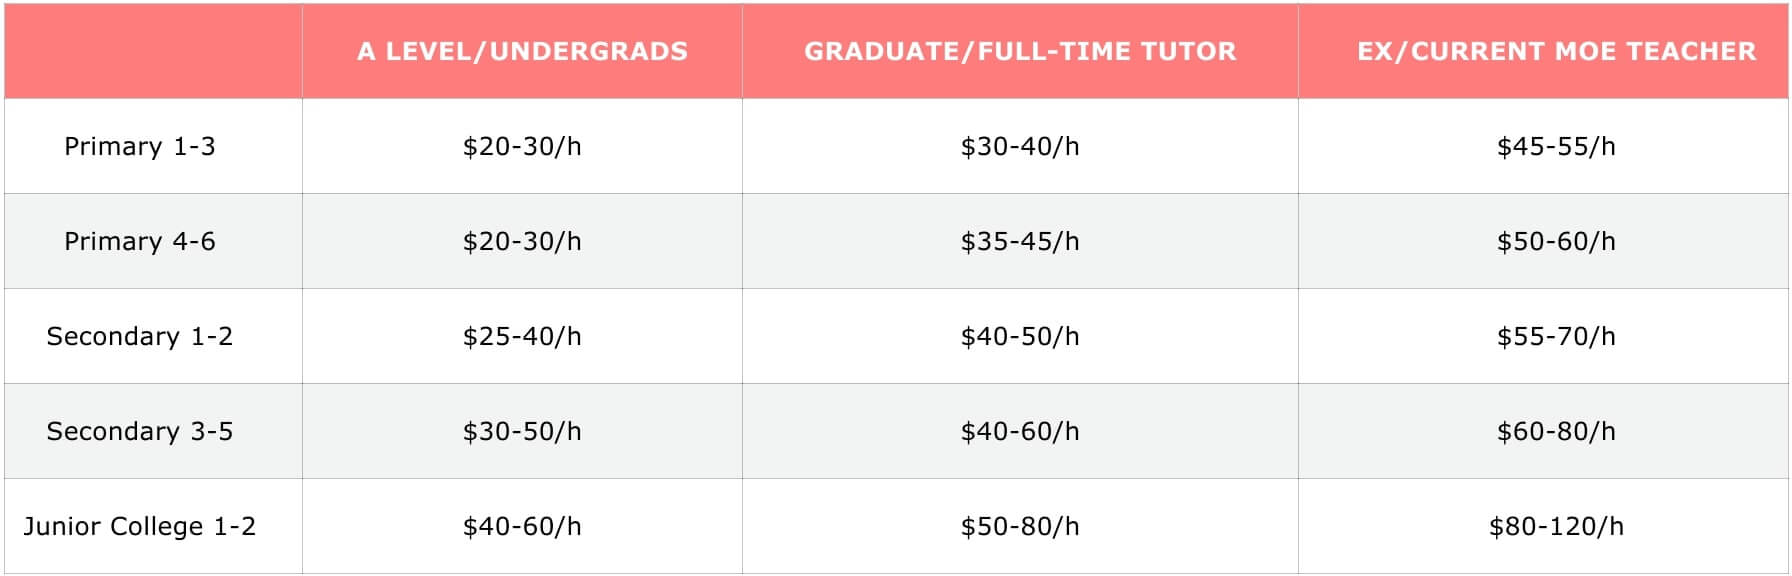
Task: Select the Primary 4-6 row label
Action: [140, 241]
